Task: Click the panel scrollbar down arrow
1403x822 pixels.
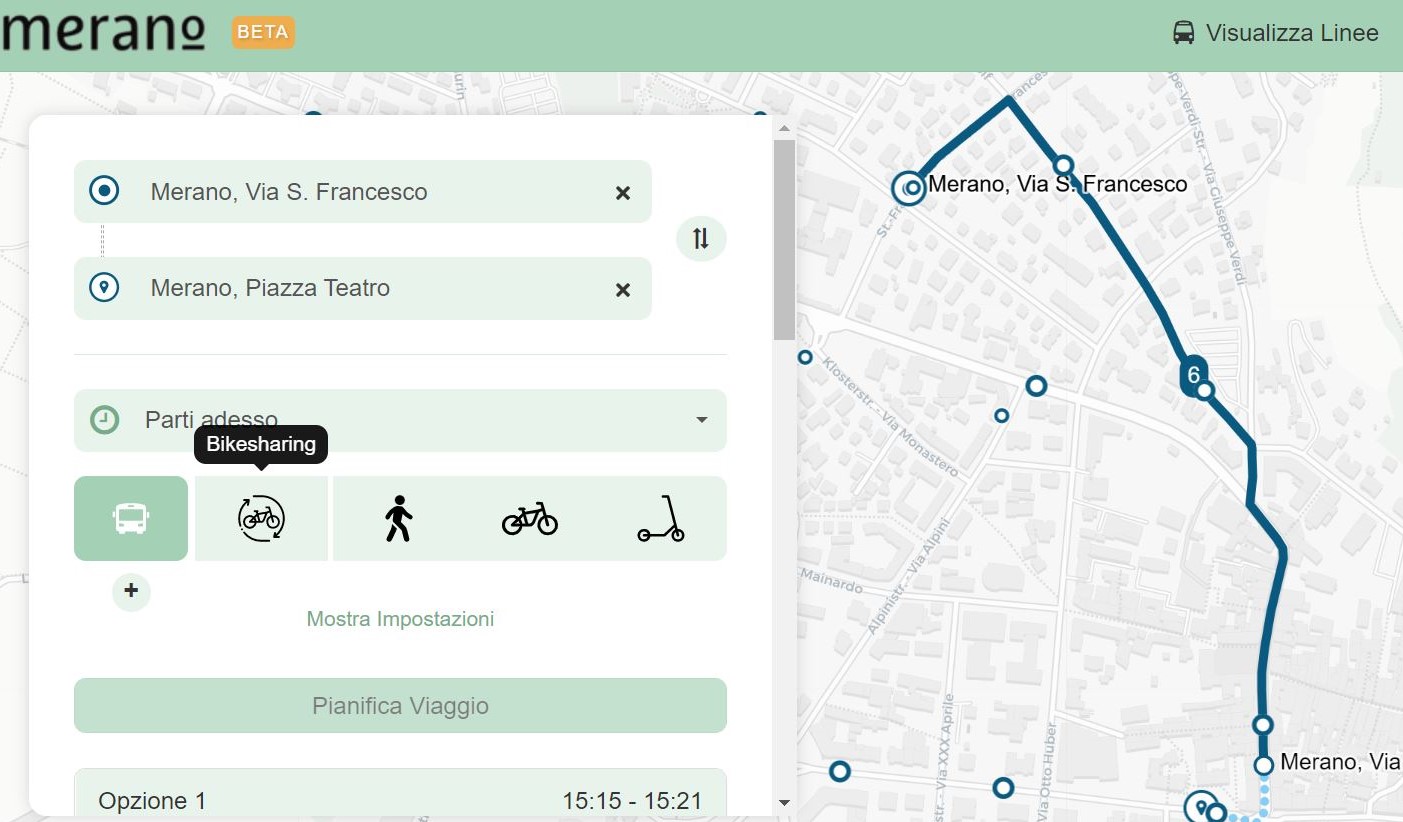Action: coord(784,803)
